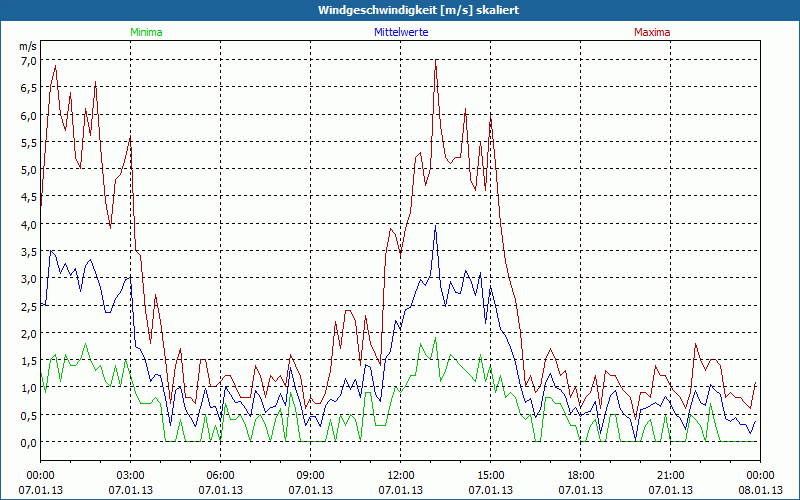Image resolution: width=800 pixels, height=500 pixels.
Task: Select the blue 'Mittelwerte' legend label
Action: (x=401, y=32)
